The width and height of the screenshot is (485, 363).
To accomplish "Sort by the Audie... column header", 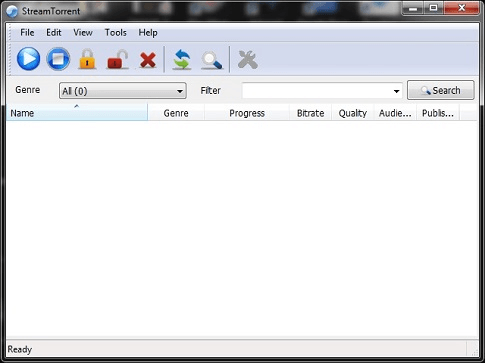I will click(x=395, y=113).
